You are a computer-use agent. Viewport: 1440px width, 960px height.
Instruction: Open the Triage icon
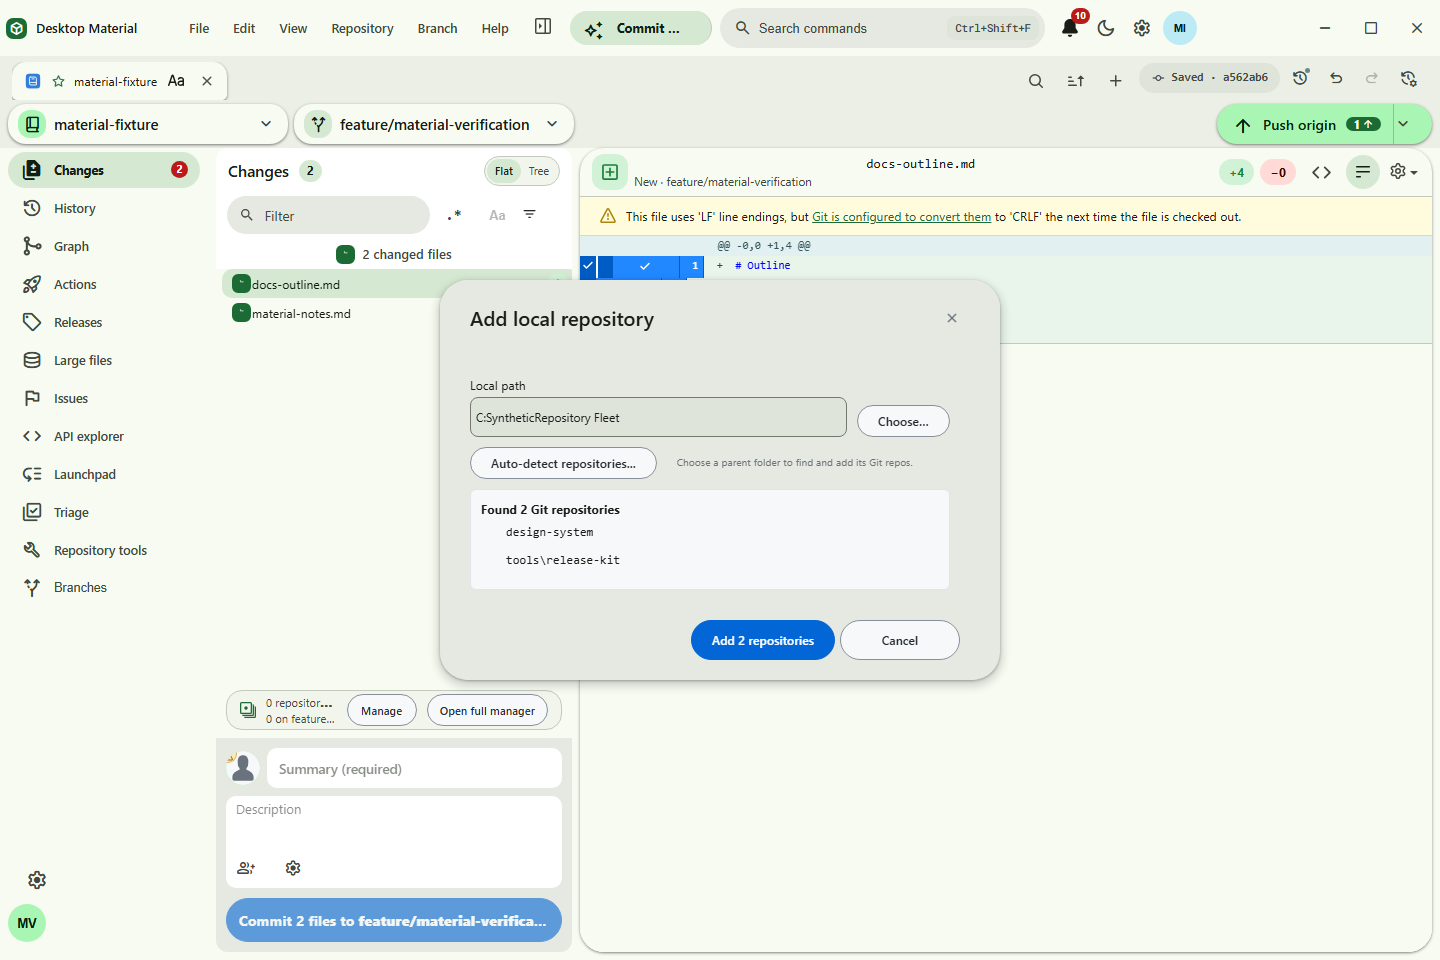coord(32,512)
